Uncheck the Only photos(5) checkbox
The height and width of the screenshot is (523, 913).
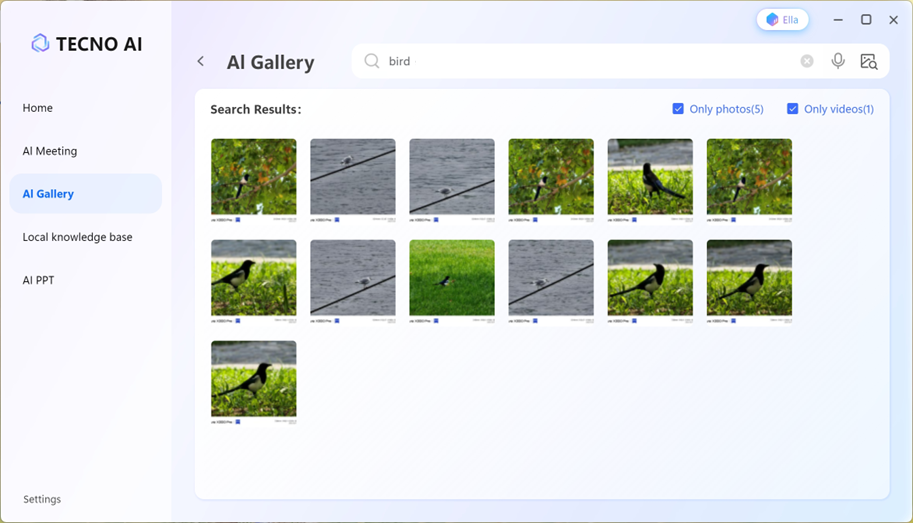click(x=678, y=109)
